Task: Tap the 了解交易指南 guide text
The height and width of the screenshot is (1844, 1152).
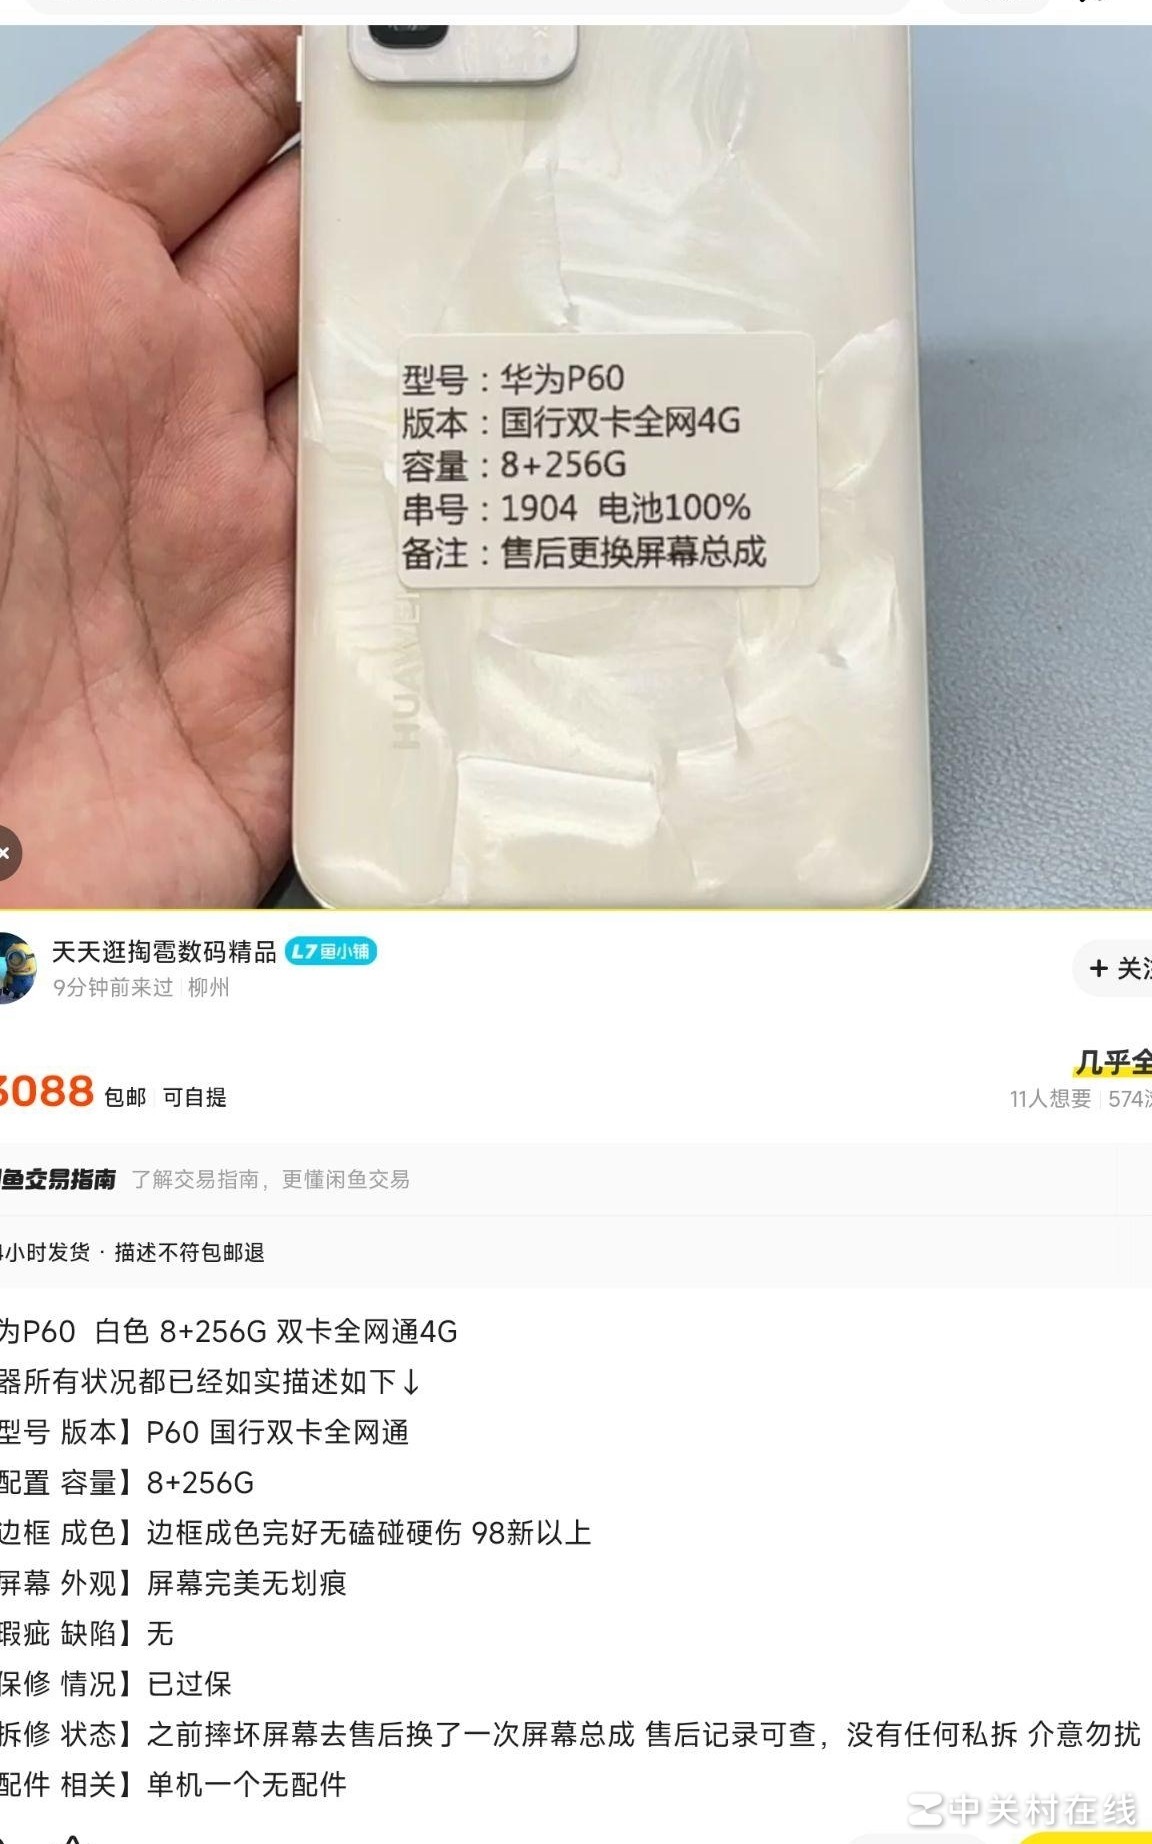Action: [x=270, y=1179]
